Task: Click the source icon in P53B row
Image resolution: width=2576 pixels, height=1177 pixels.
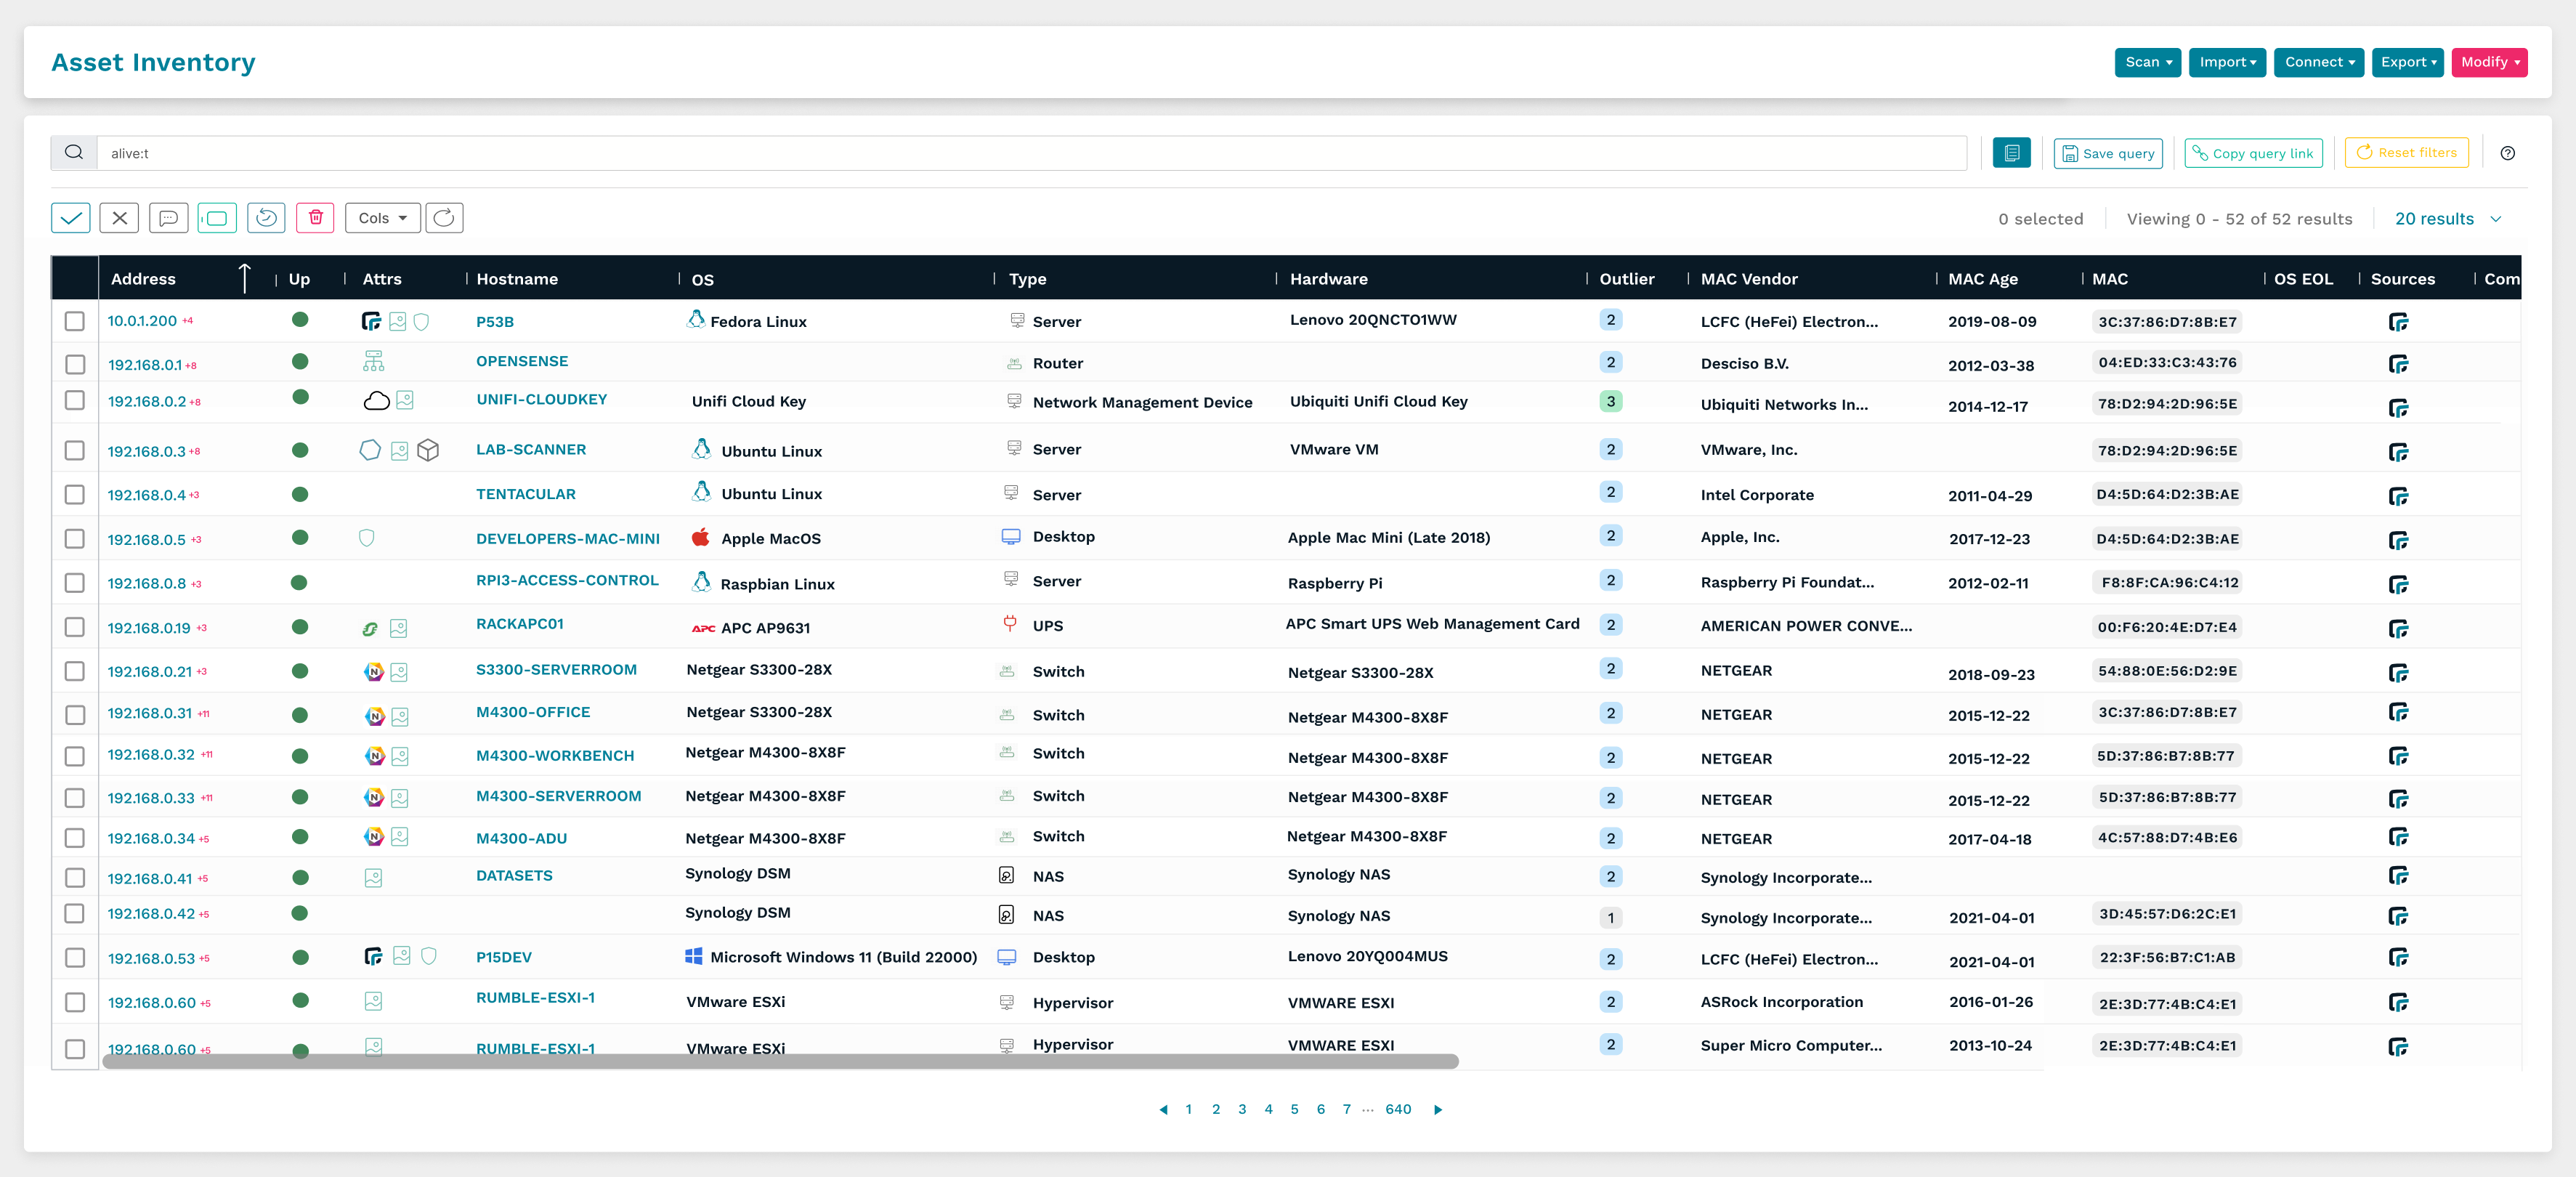Action: pyautogui.click(x=2398, y=322)
